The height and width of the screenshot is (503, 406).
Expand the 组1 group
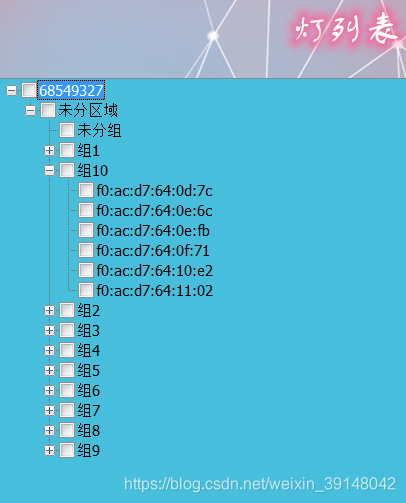click(x=49, y=151)
